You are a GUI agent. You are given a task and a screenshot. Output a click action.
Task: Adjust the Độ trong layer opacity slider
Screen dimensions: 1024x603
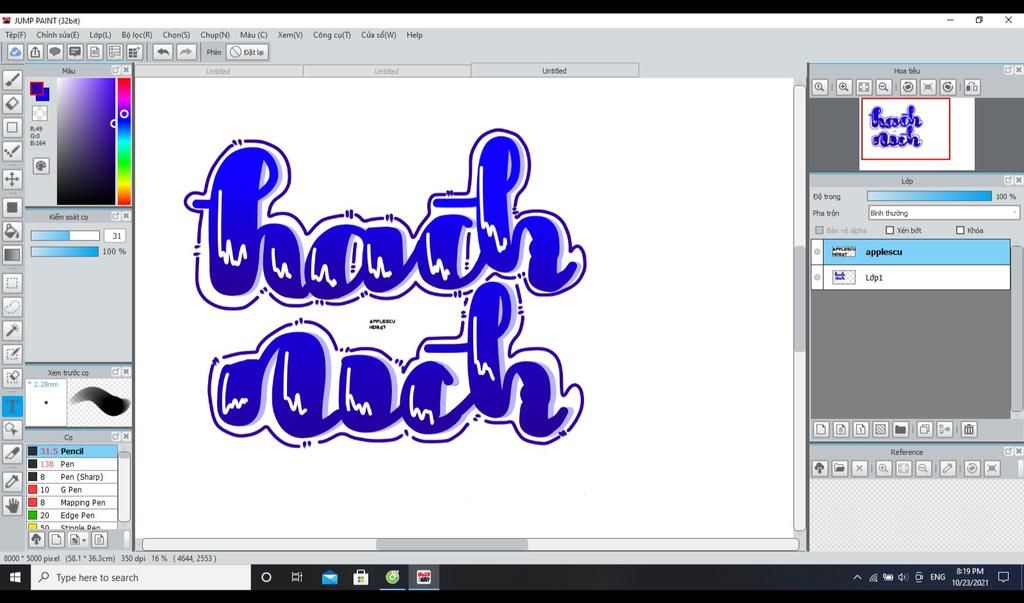[929, 196]
